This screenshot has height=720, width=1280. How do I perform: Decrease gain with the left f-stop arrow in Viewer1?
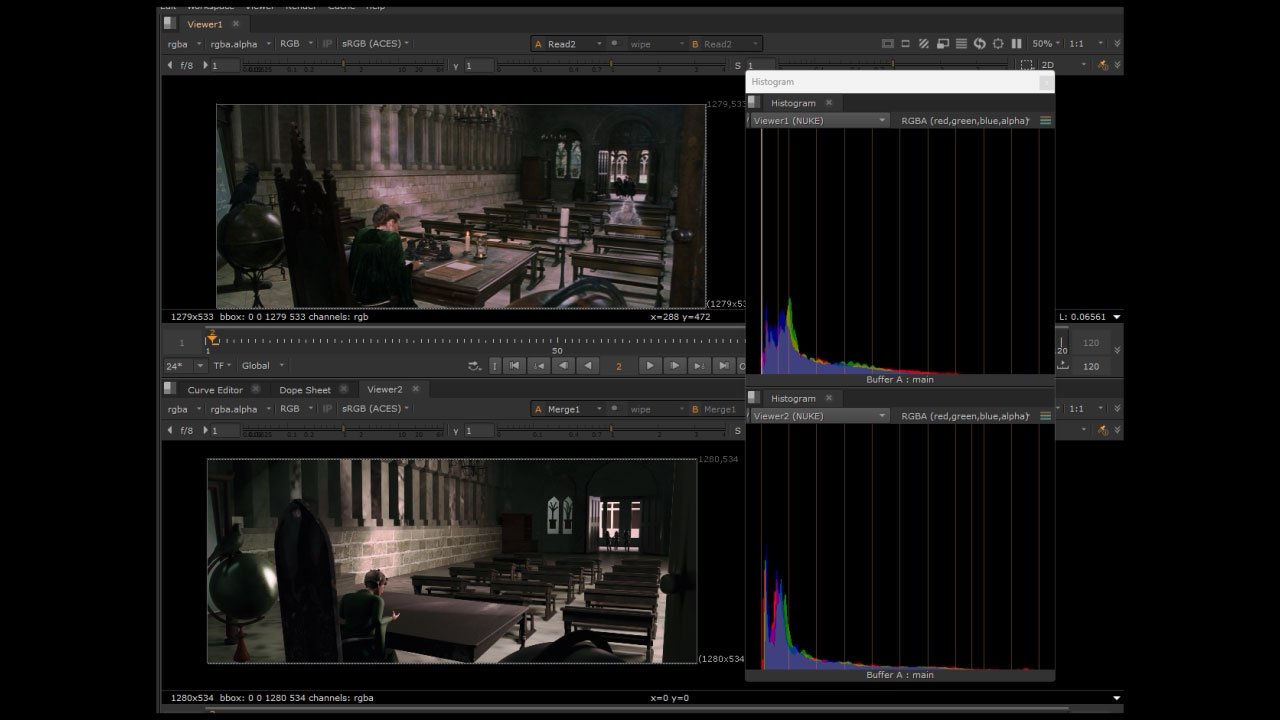169,65
